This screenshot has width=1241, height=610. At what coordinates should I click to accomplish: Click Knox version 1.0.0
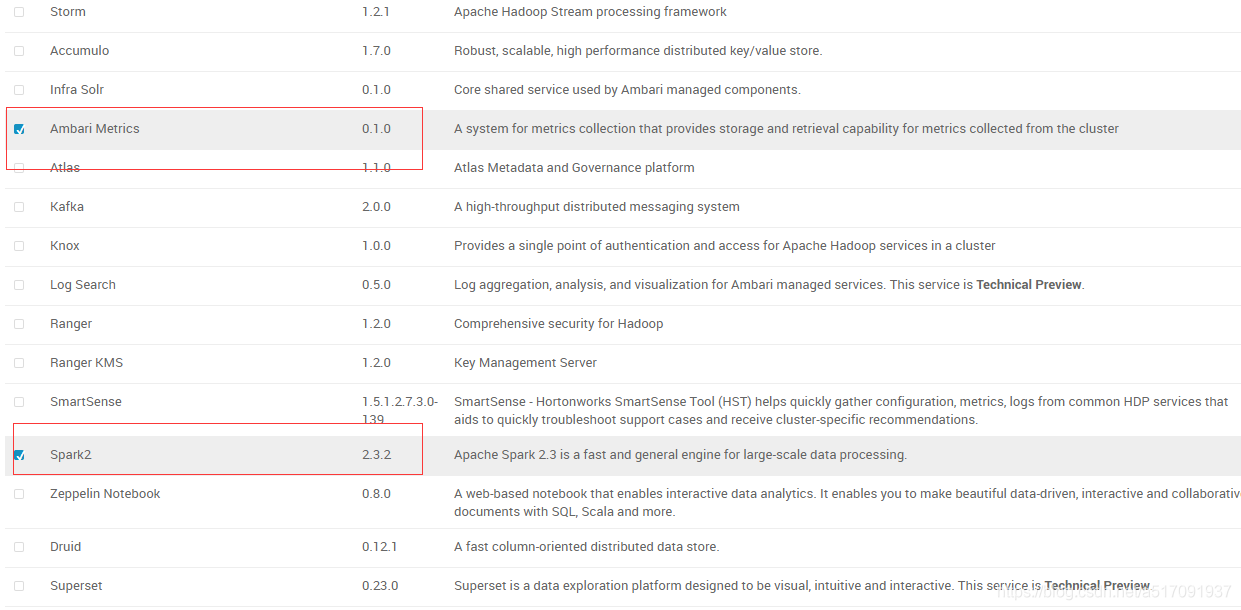pyautogui.click(x=377, y=246)
